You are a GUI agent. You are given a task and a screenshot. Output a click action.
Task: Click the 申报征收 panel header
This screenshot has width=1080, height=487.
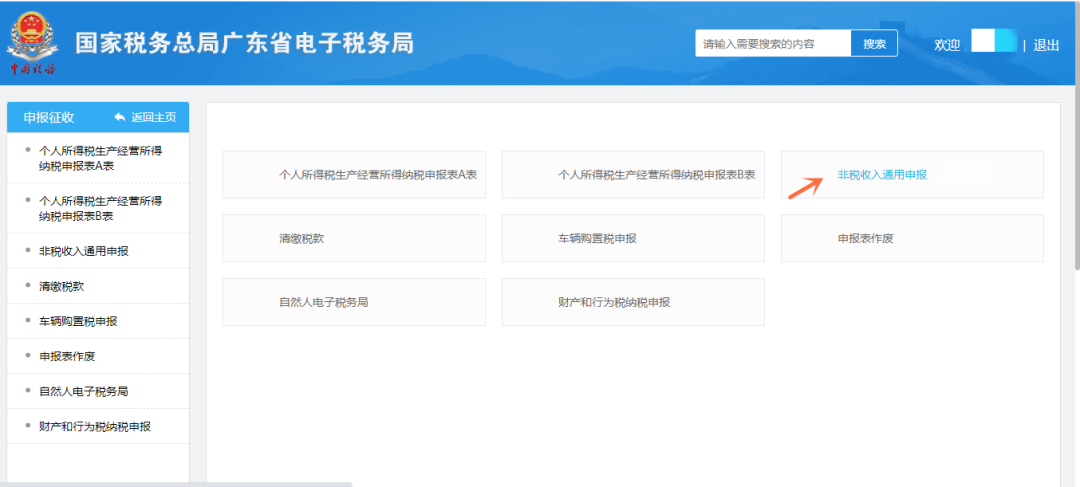(x=50, y=117)
